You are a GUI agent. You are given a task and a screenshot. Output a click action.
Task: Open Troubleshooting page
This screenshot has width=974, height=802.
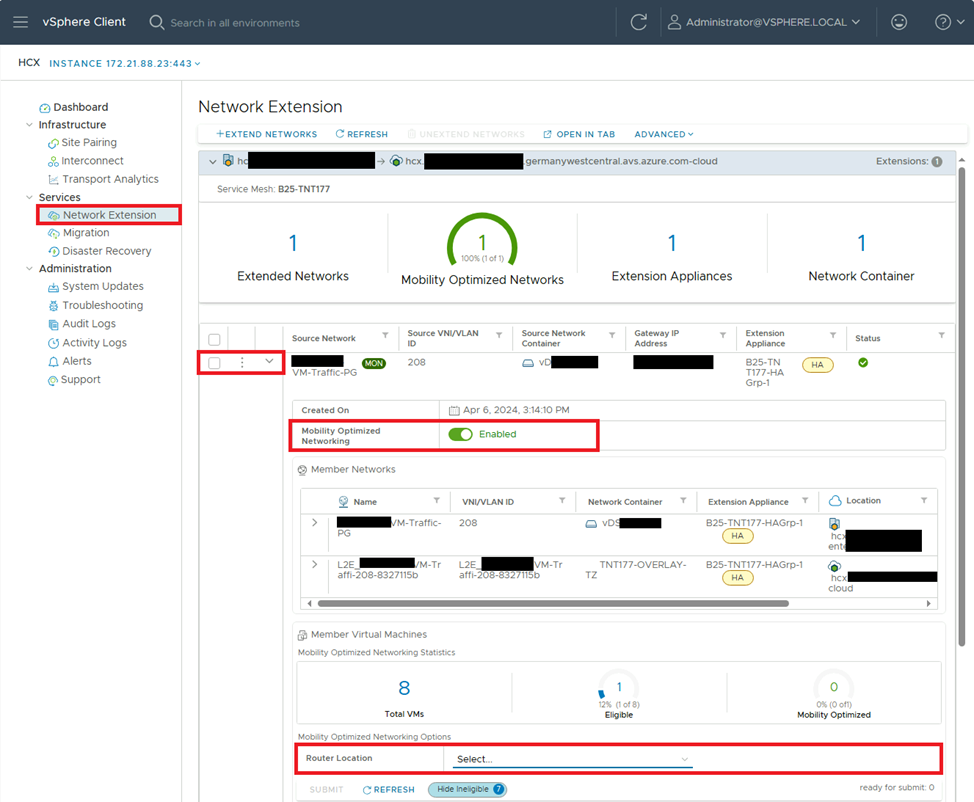102,306
